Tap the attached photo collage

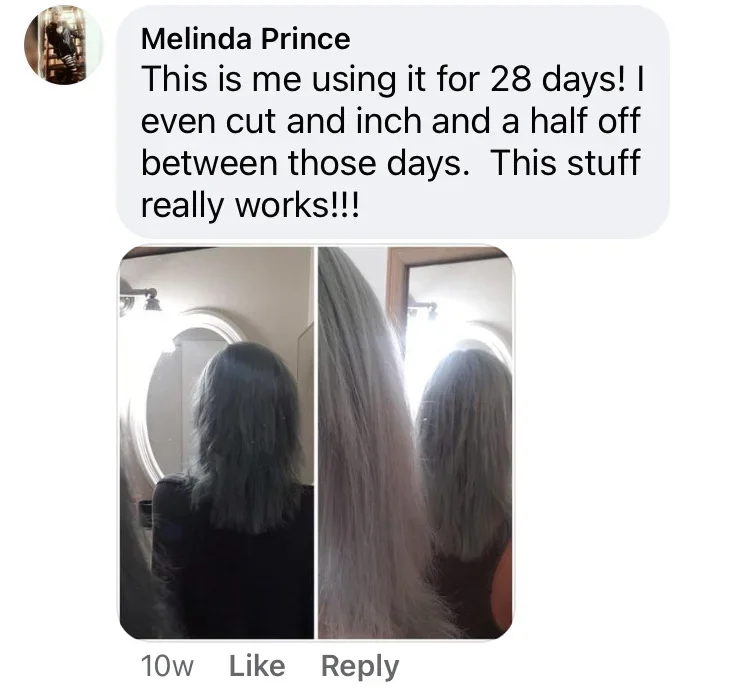pyautogui.click(x=316, y=443)
